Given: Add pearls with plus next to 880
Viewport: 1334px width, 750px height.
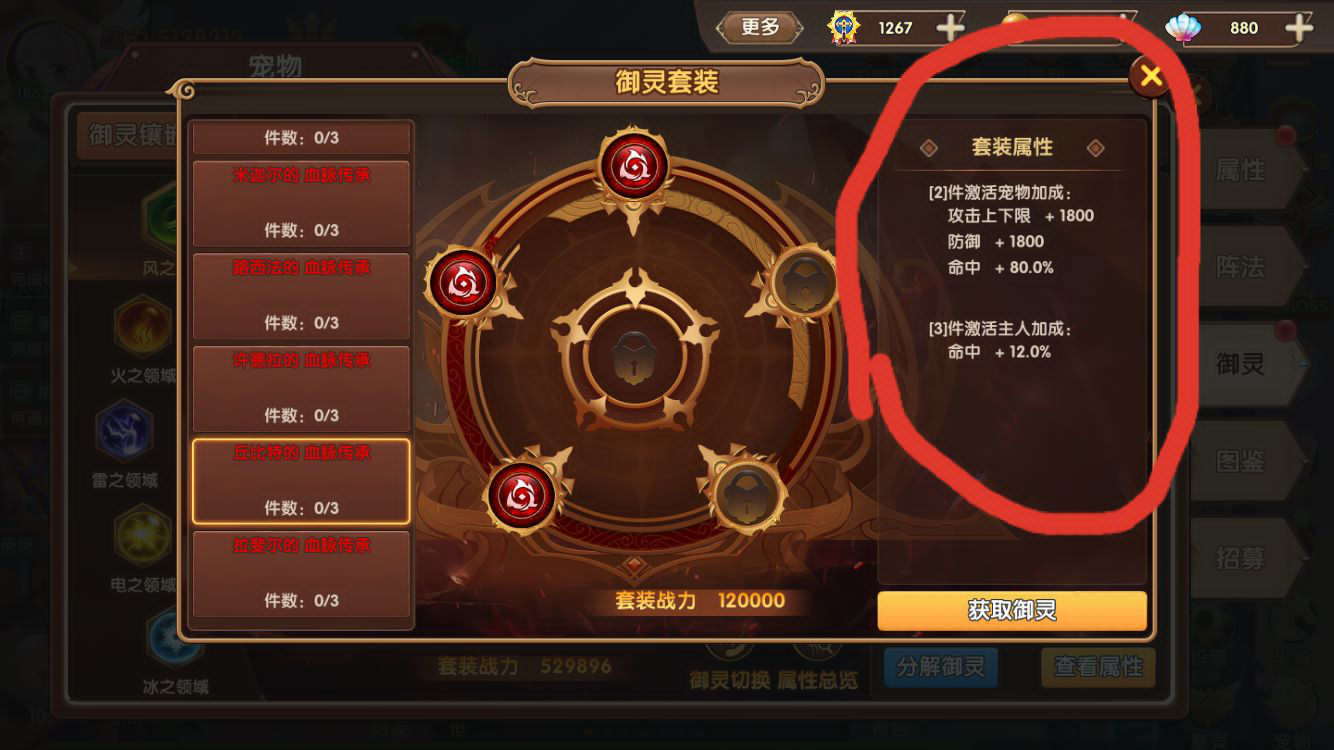Looking at the screenshot, I should 1298,28.
